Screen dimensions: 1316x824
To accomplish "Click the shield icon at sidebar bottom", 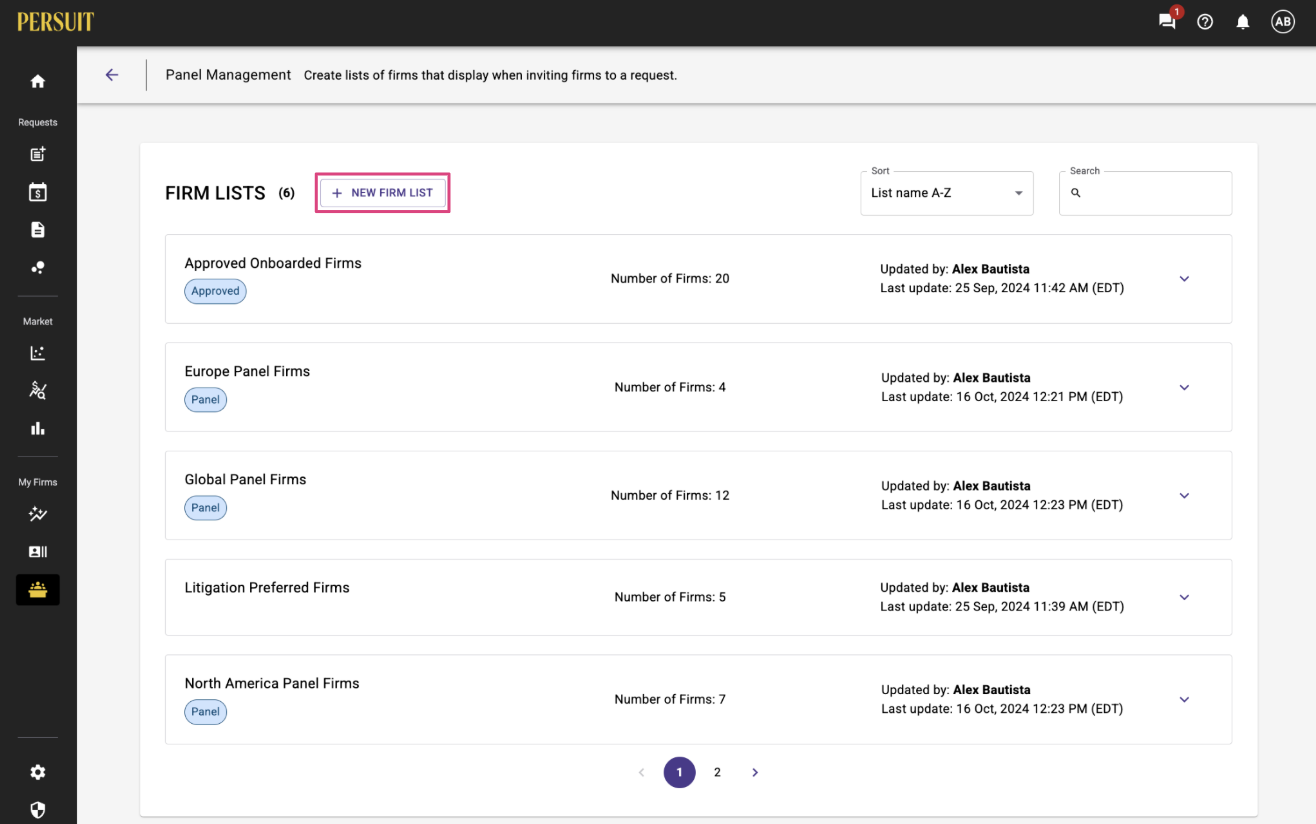I will [x=38, y=810].
